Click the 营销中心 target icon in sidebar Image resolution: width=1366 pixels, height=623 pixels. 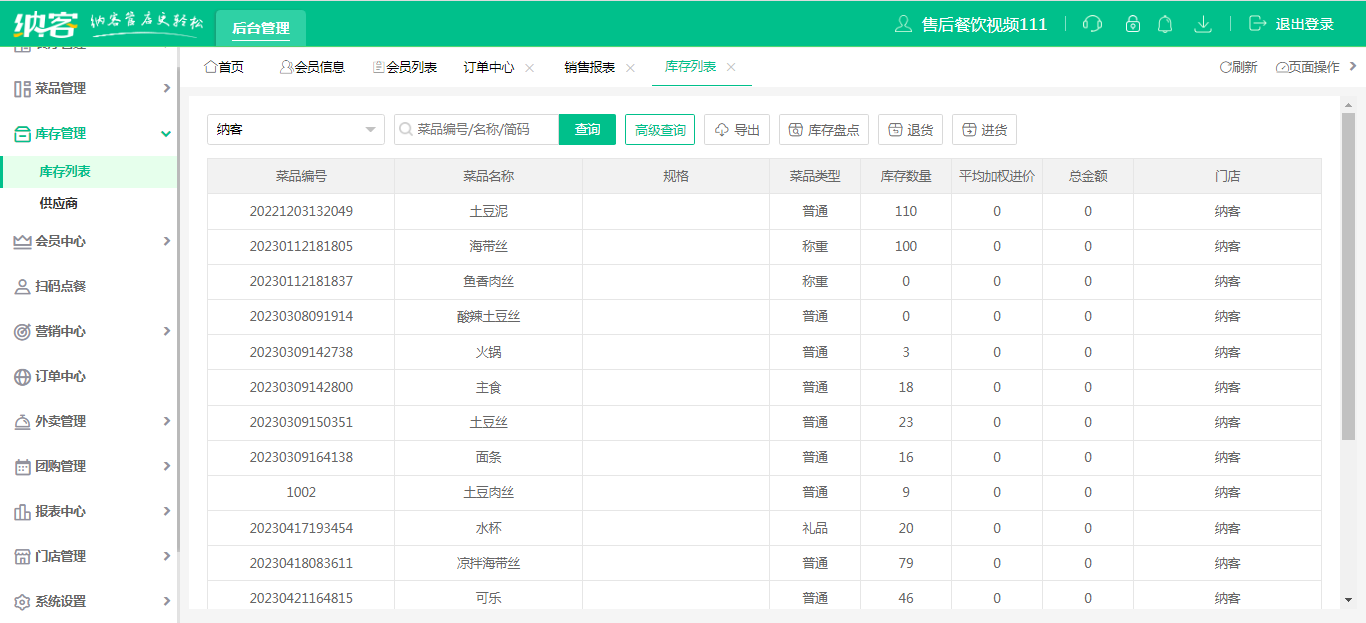(x=22, y=332)
